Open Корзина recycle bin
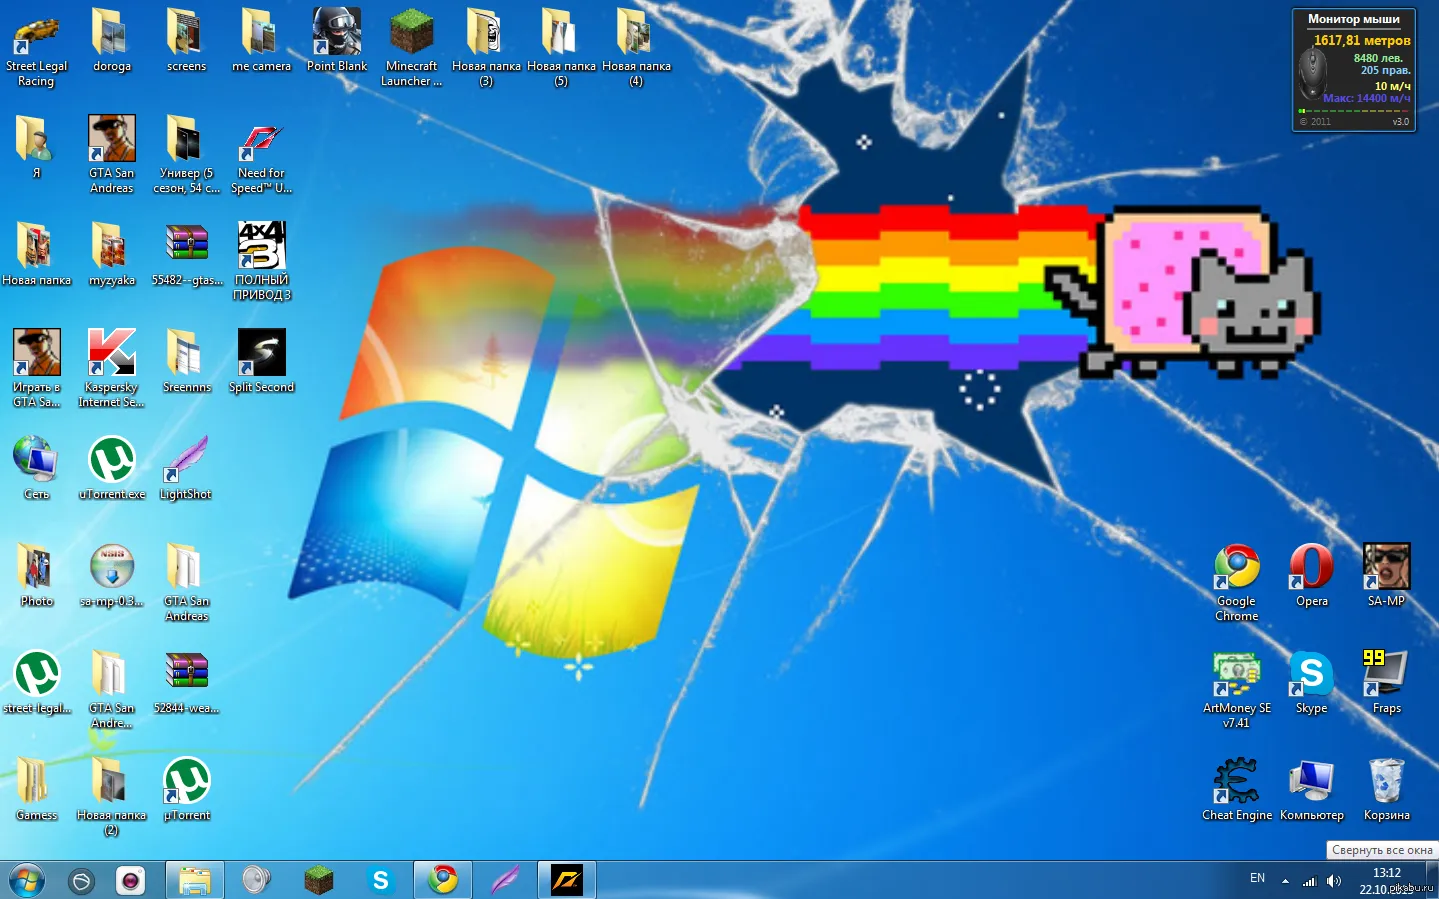Viewport: 1439px width, 899px height. [x=1387, y=789]
